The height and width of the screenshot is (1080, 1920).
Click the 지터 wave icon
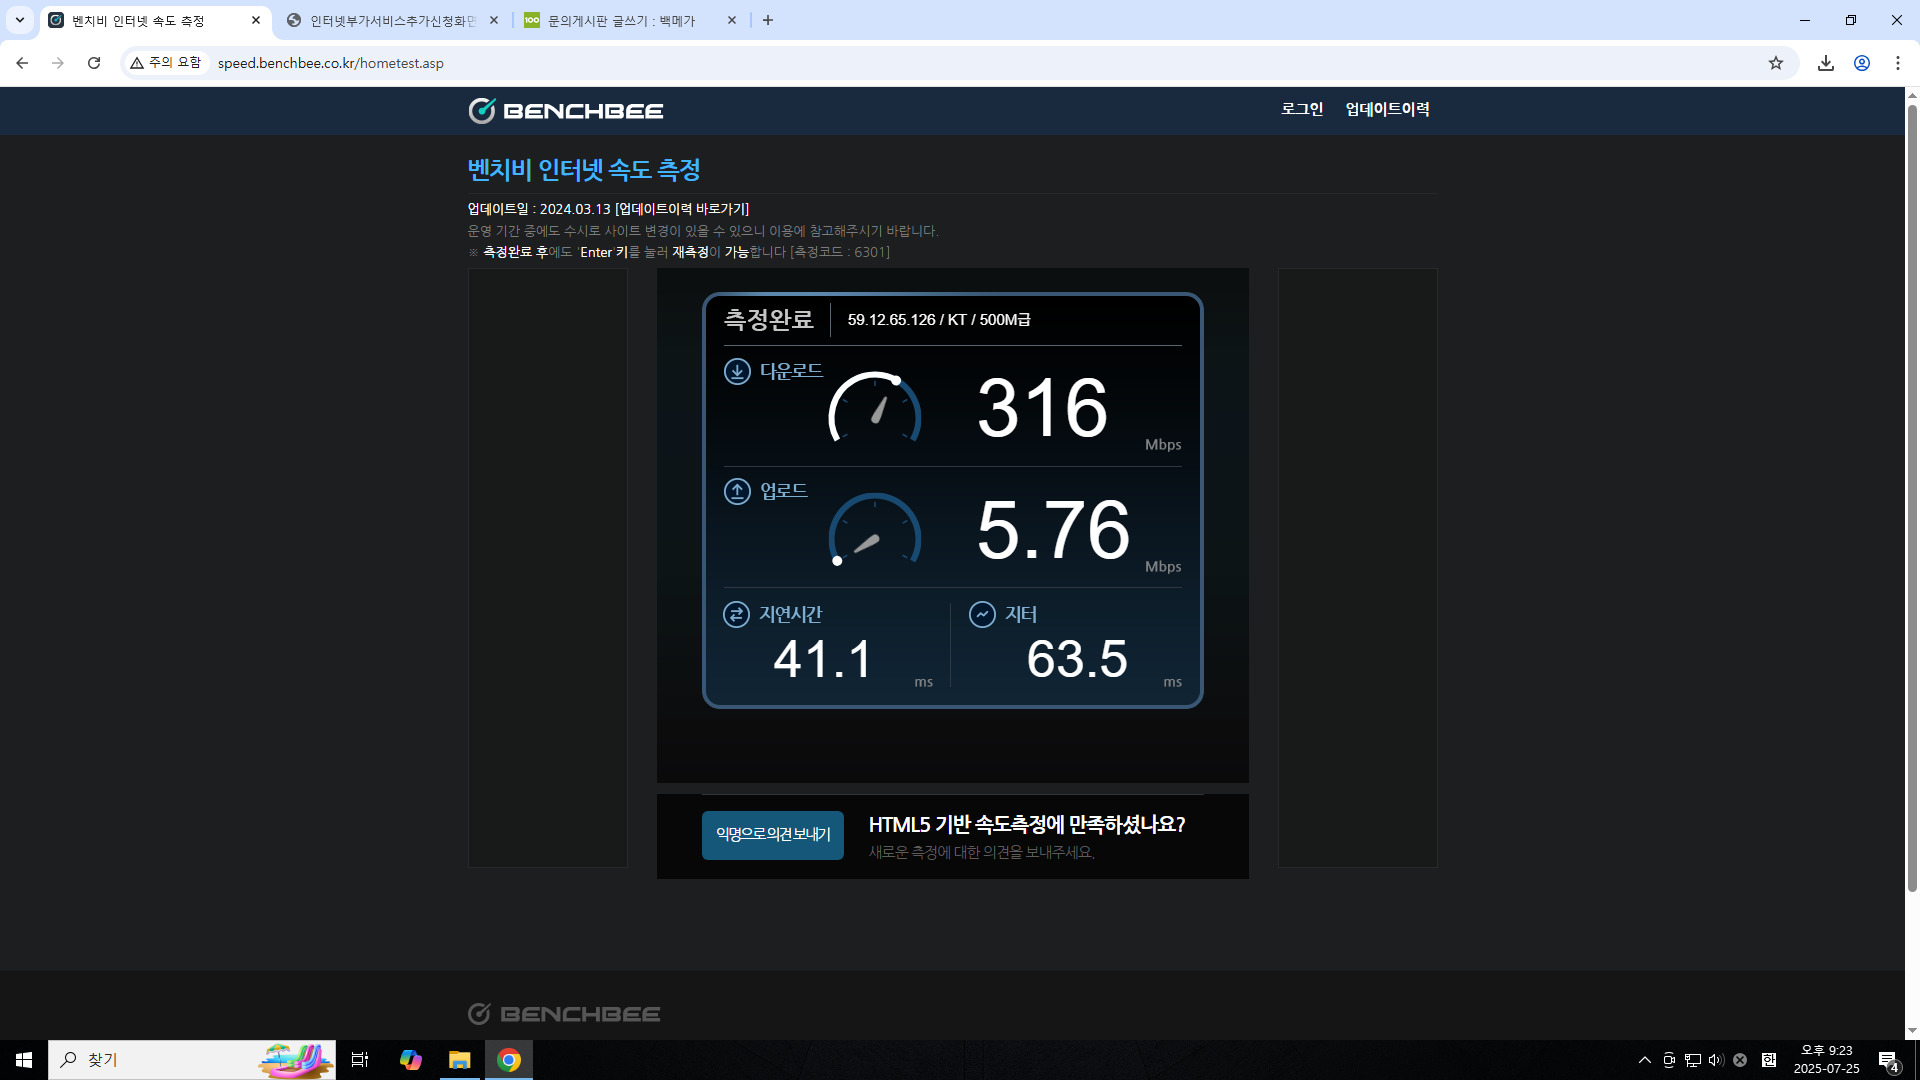click(982, 614)
